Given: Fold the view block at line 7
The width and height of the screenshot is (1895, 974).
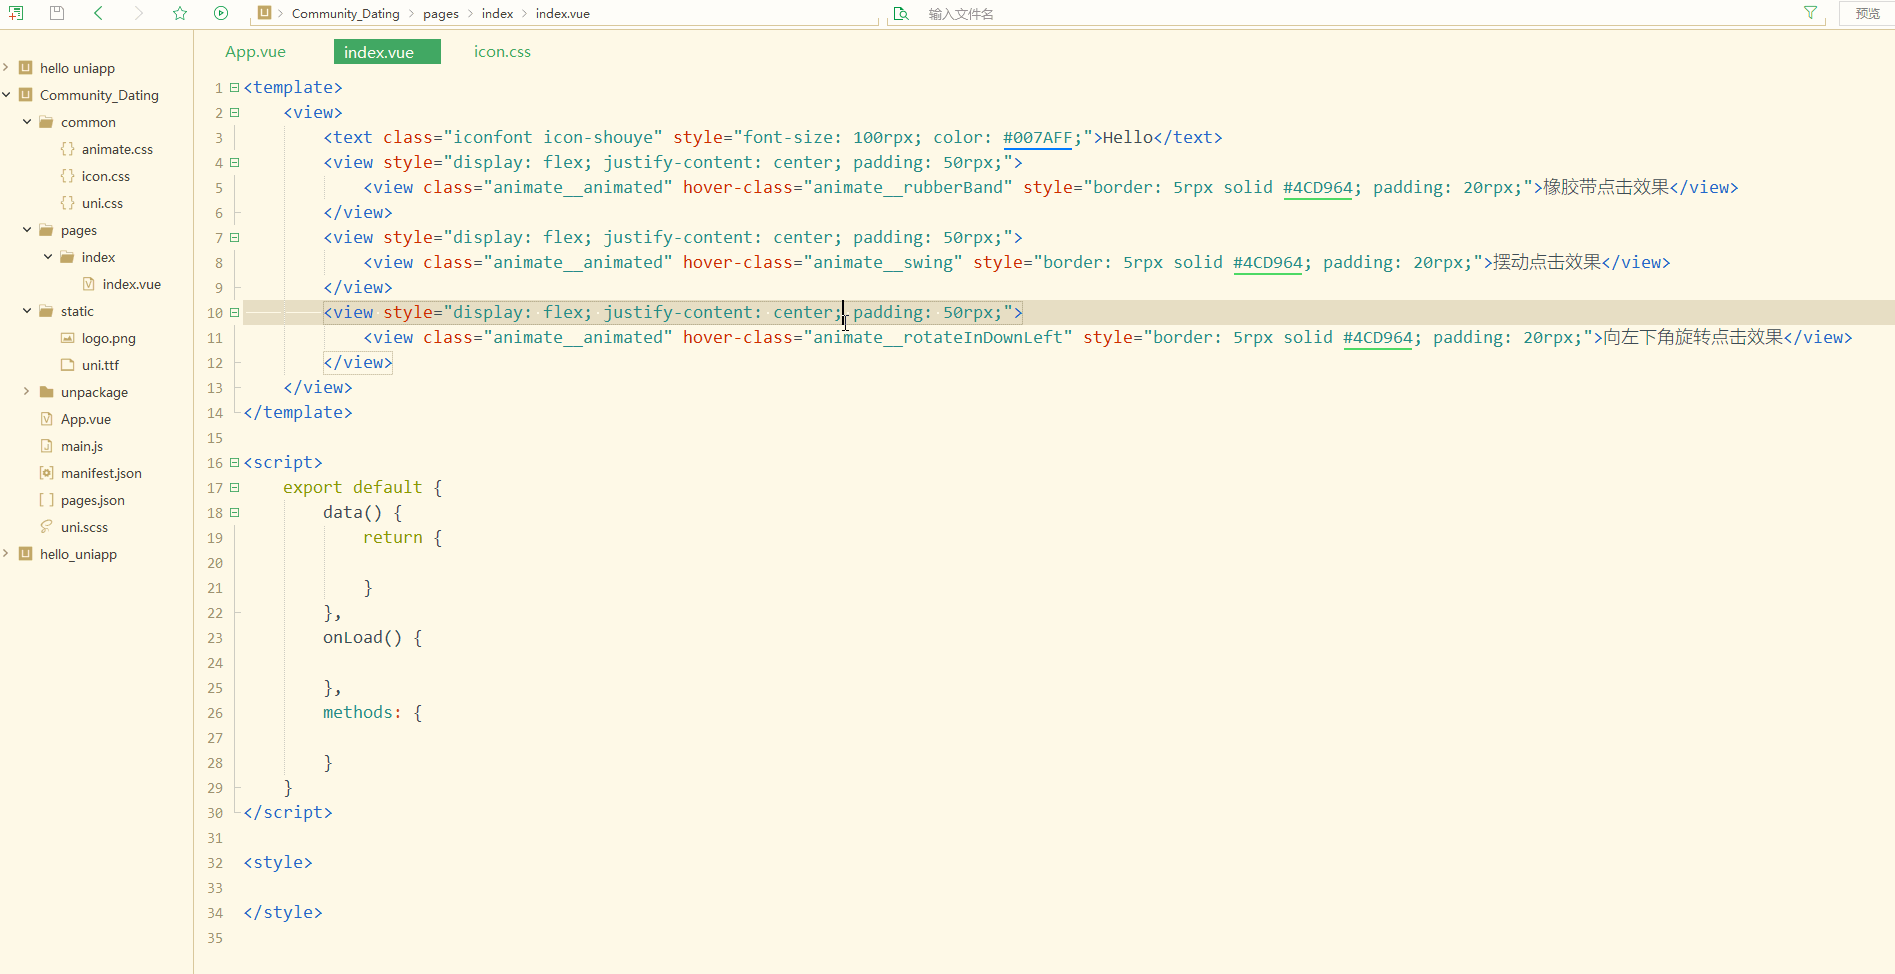Looking at the screenshot, I should pyautogui.click(x=235, y=238).
